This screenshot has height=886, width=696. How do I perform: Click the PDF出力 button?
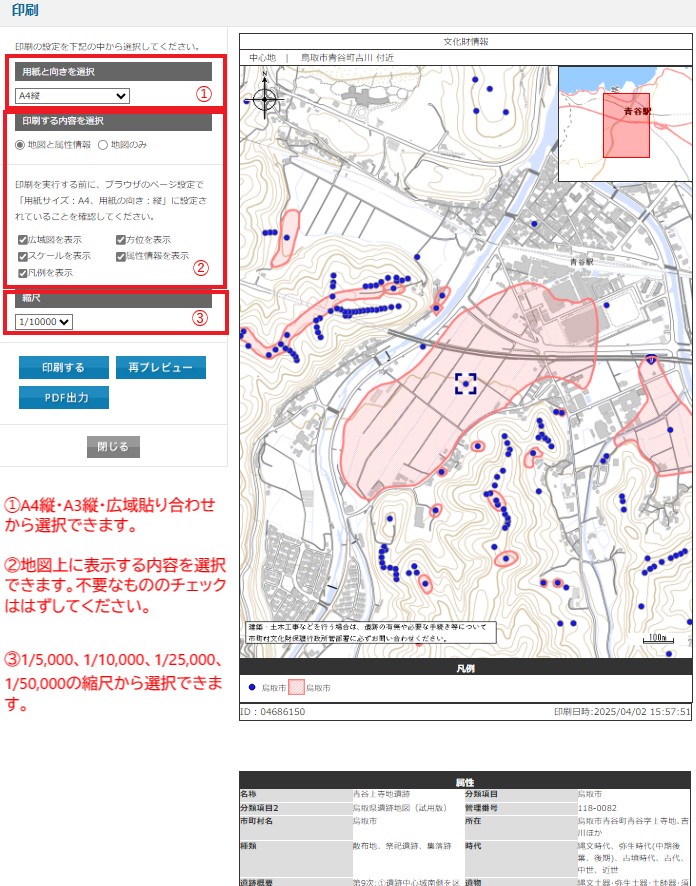tap(64, 398)
